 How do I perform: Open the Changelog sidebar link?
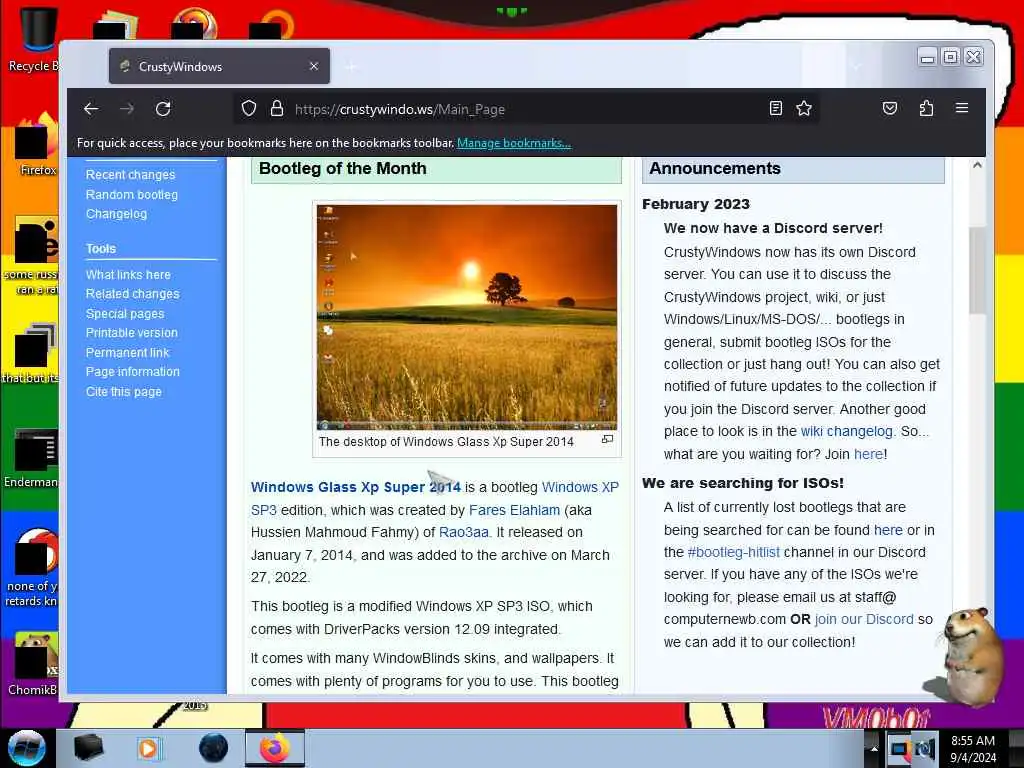[x=116, y=214]
